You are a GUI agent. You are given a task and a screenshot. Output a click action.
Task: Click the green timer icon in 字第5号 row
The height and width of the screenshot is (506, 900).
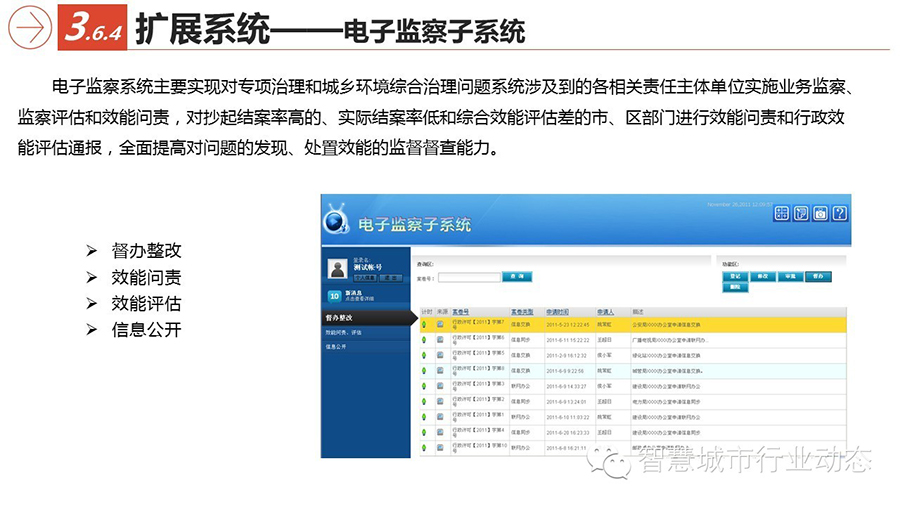[424, 356]
